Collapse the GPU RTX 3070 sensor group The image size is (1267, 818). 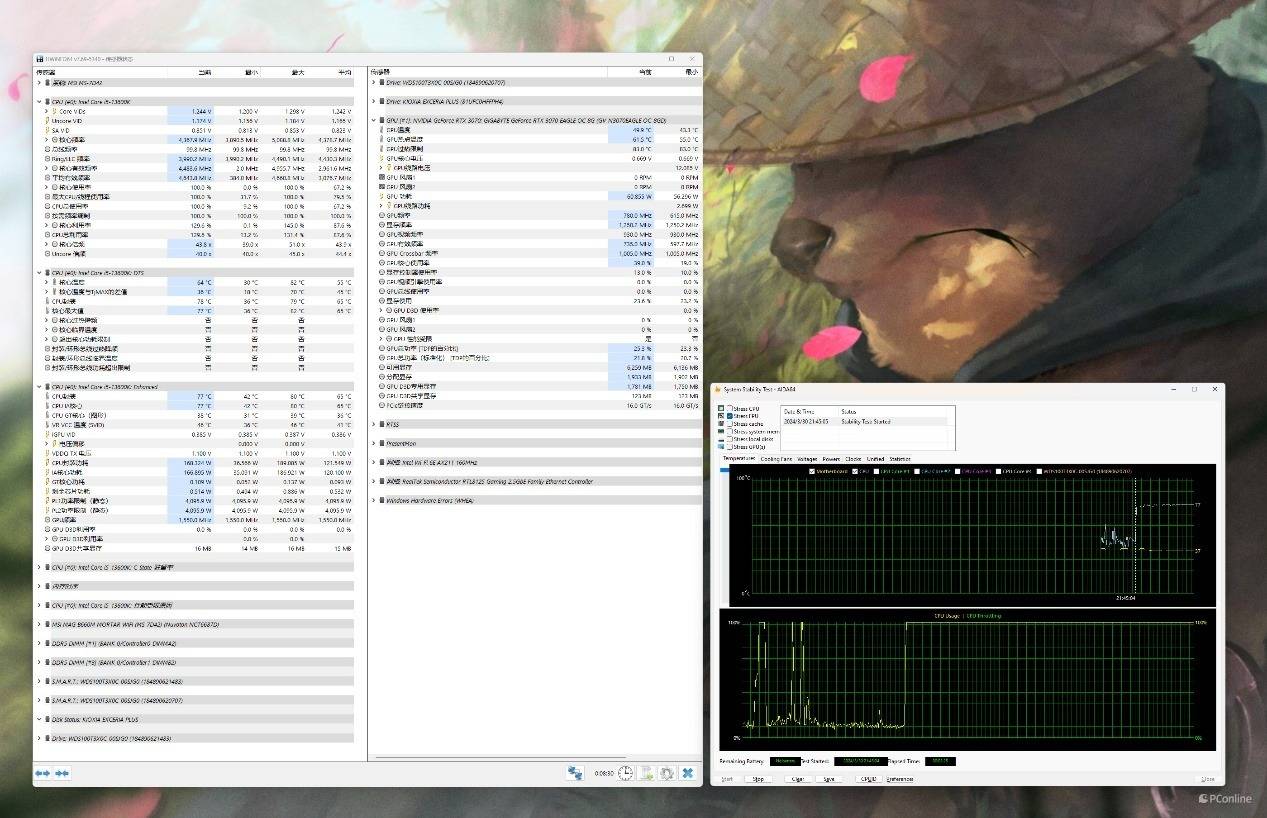click(374, 120)
